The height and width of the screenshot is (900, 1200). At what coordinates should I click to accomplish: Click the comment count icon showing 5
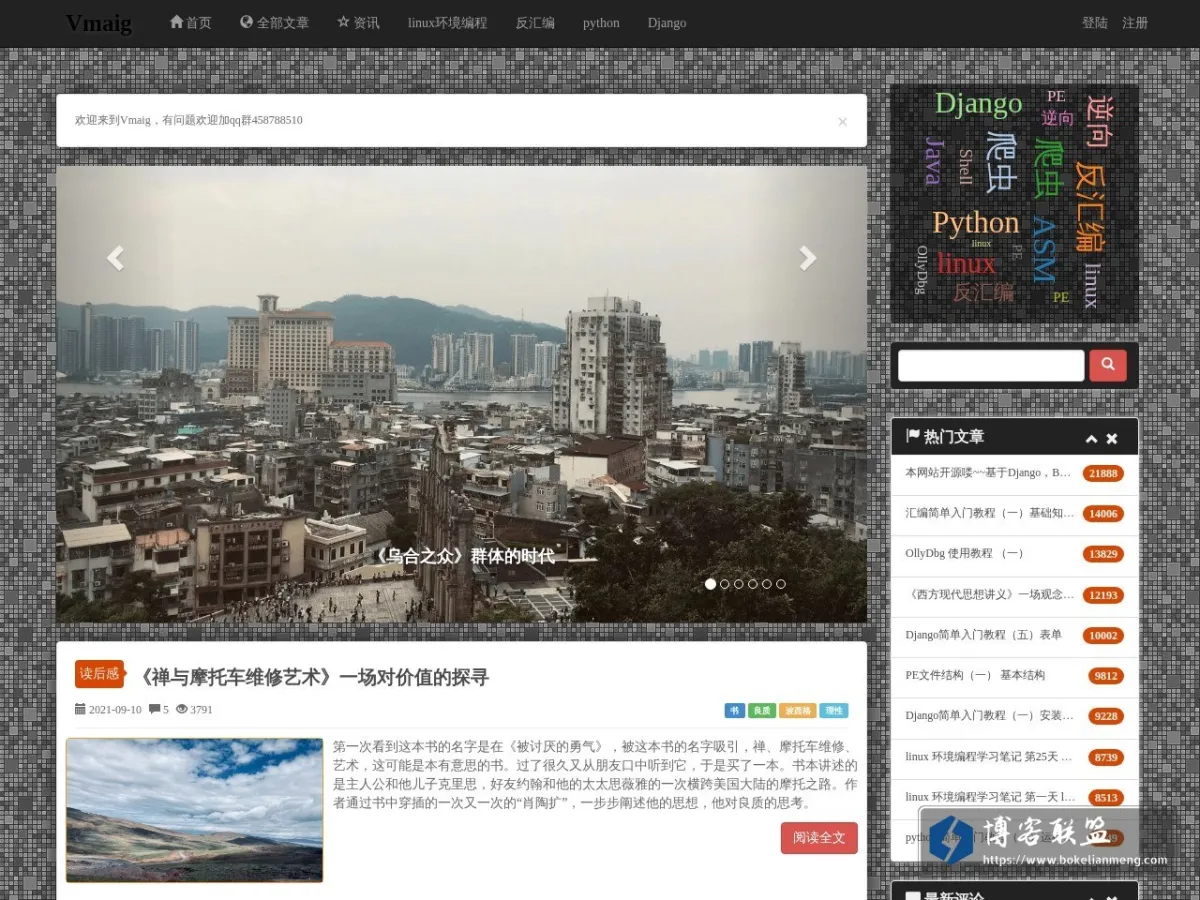pos(154,709)
